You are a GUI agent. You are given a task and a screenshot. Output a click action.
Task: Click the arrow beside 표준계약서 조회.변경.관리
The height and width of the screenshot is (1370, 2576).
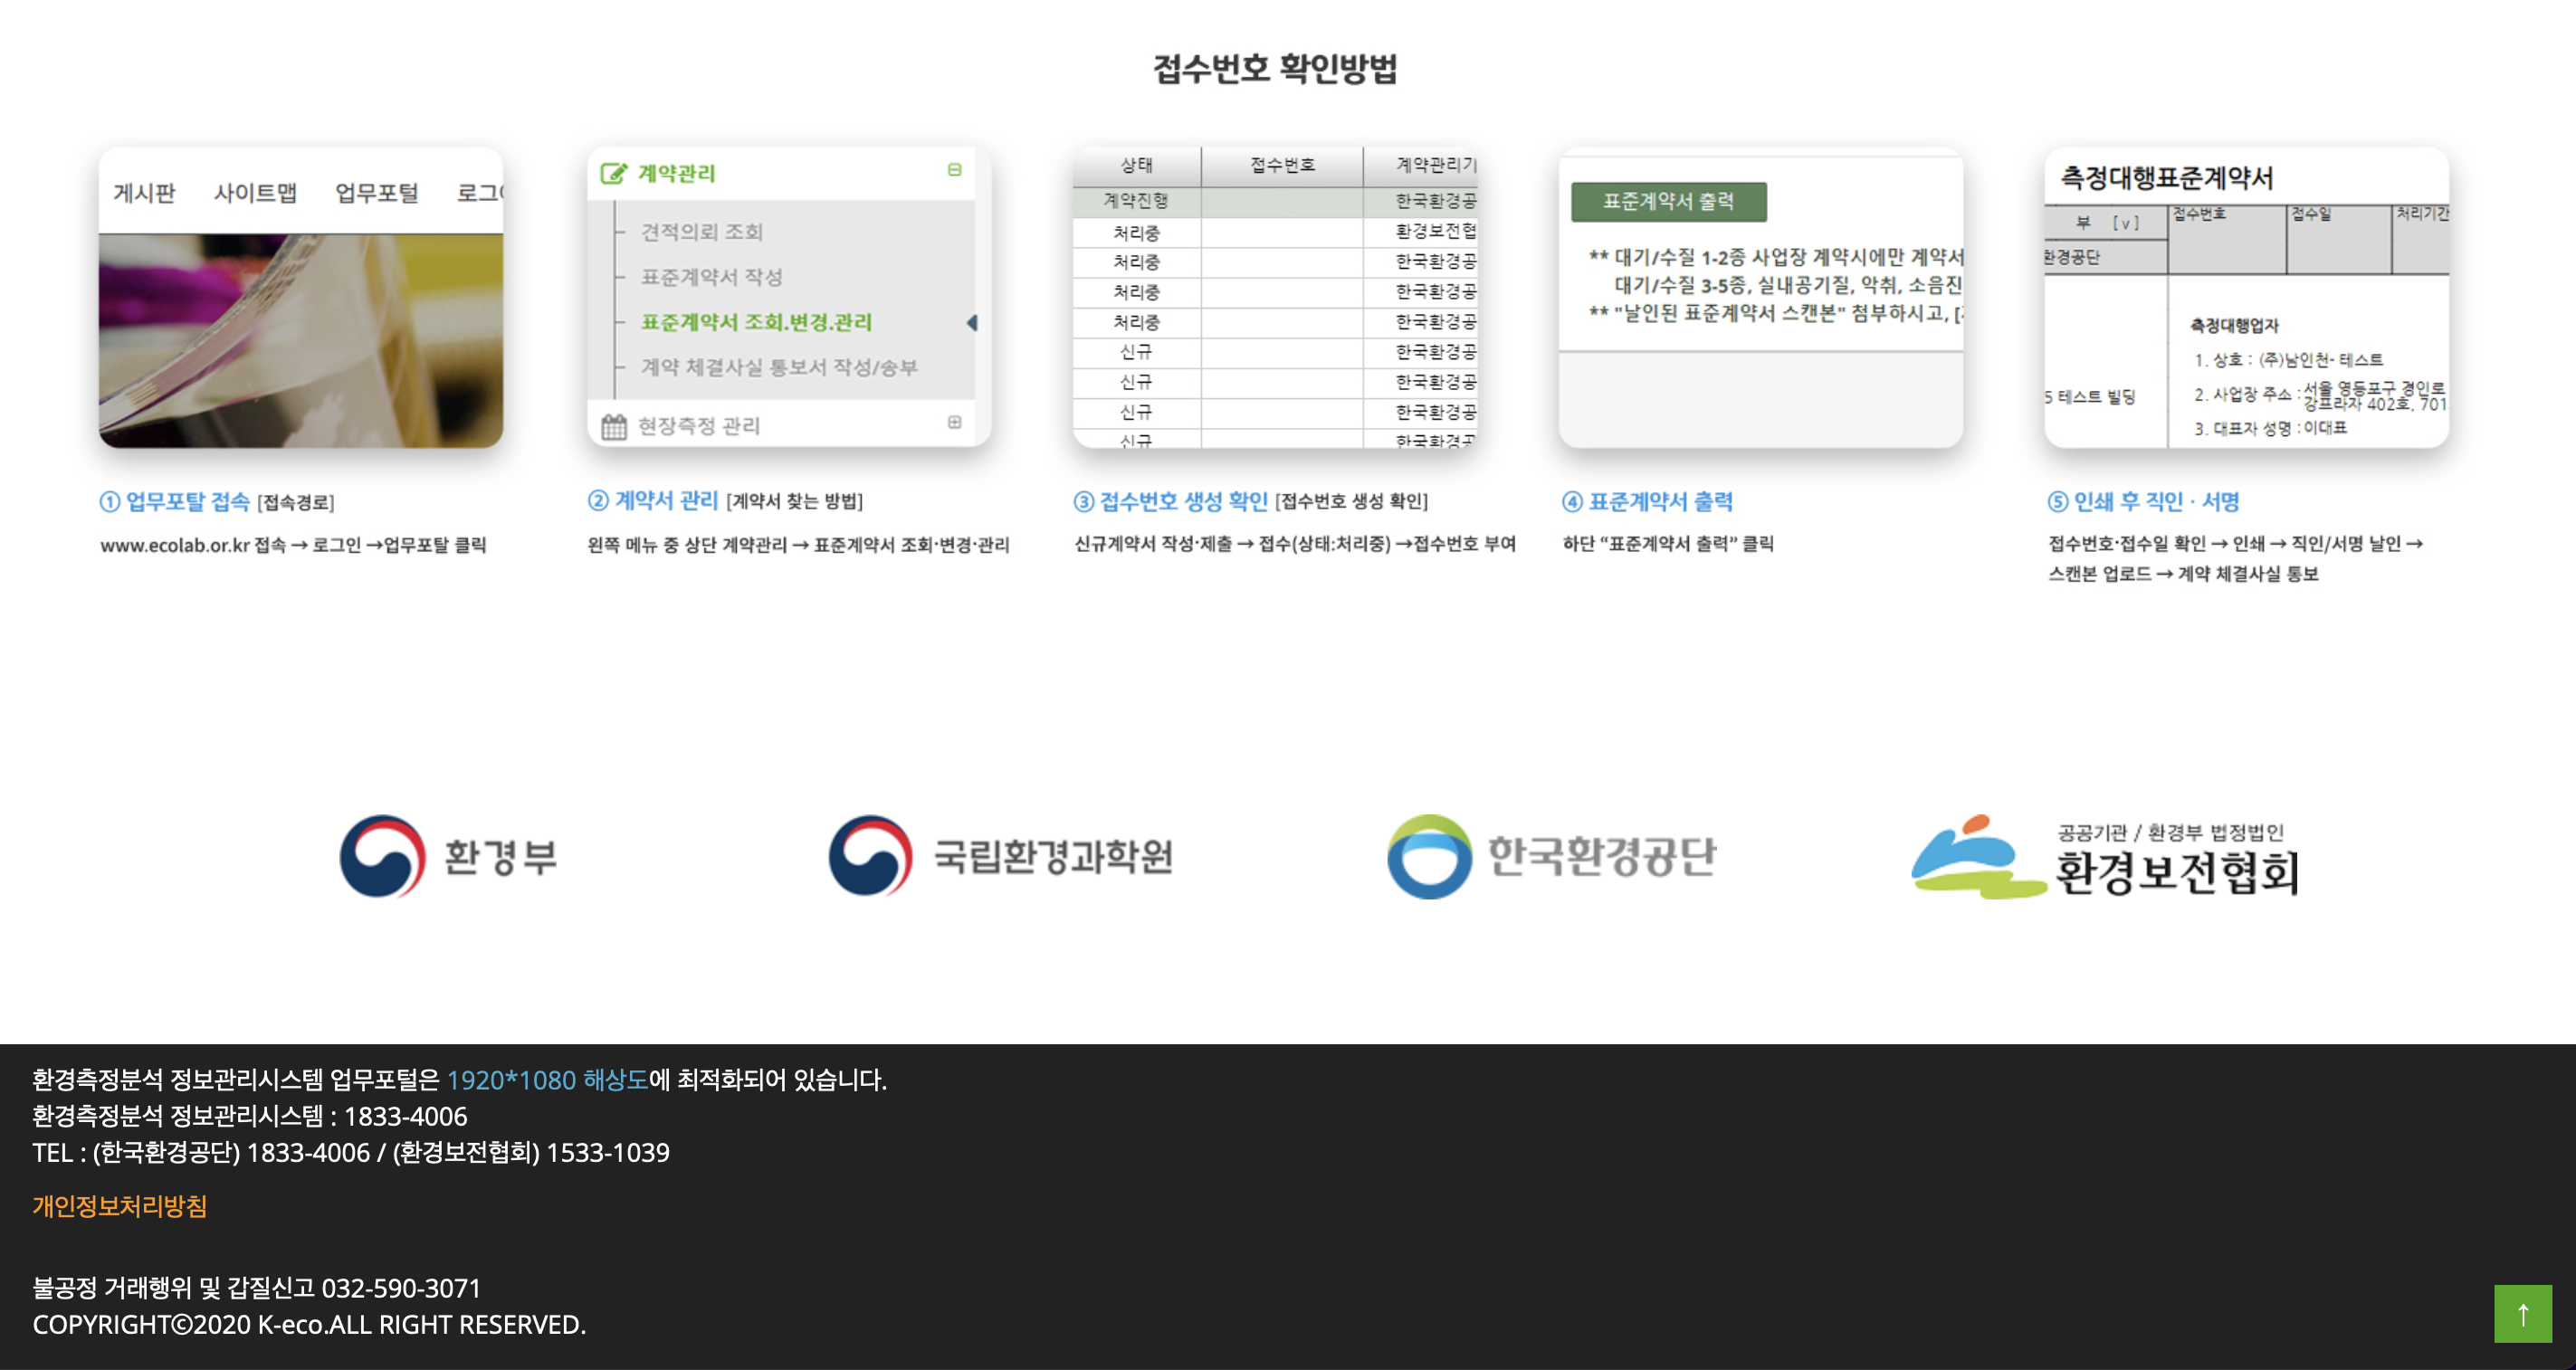[972, 322]
